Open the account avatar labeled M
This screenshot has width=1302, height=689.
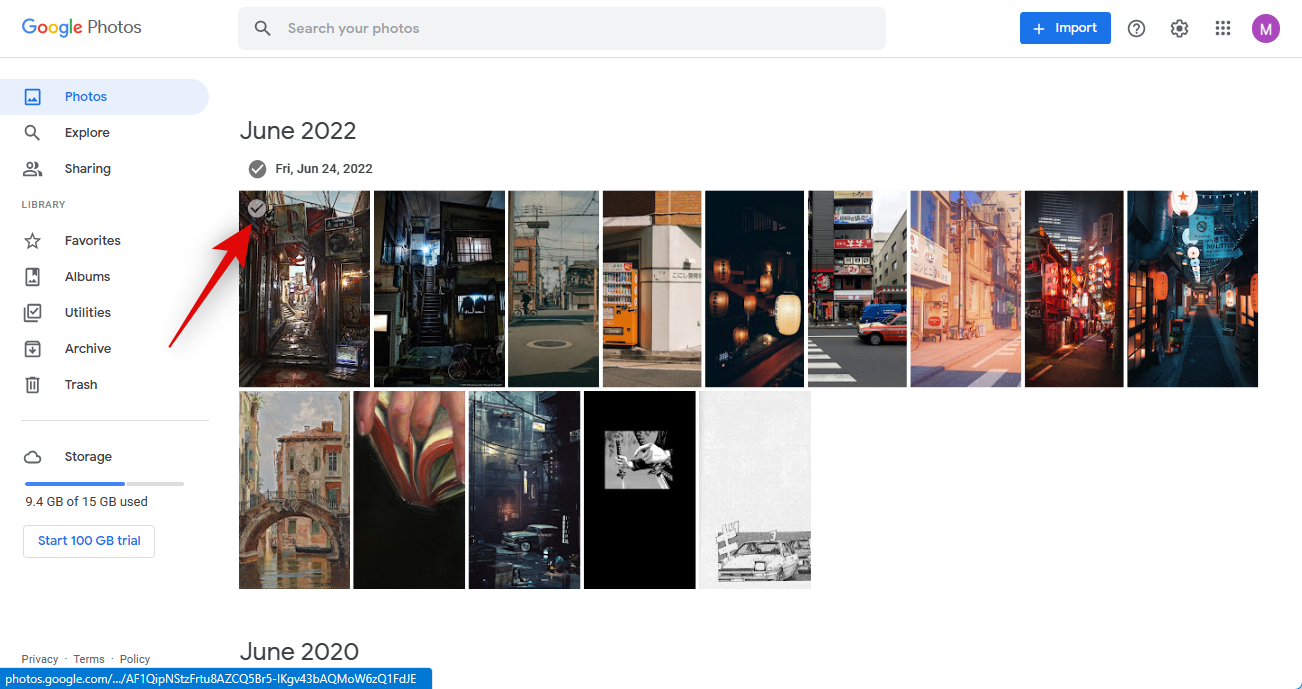coord(1265,28)
